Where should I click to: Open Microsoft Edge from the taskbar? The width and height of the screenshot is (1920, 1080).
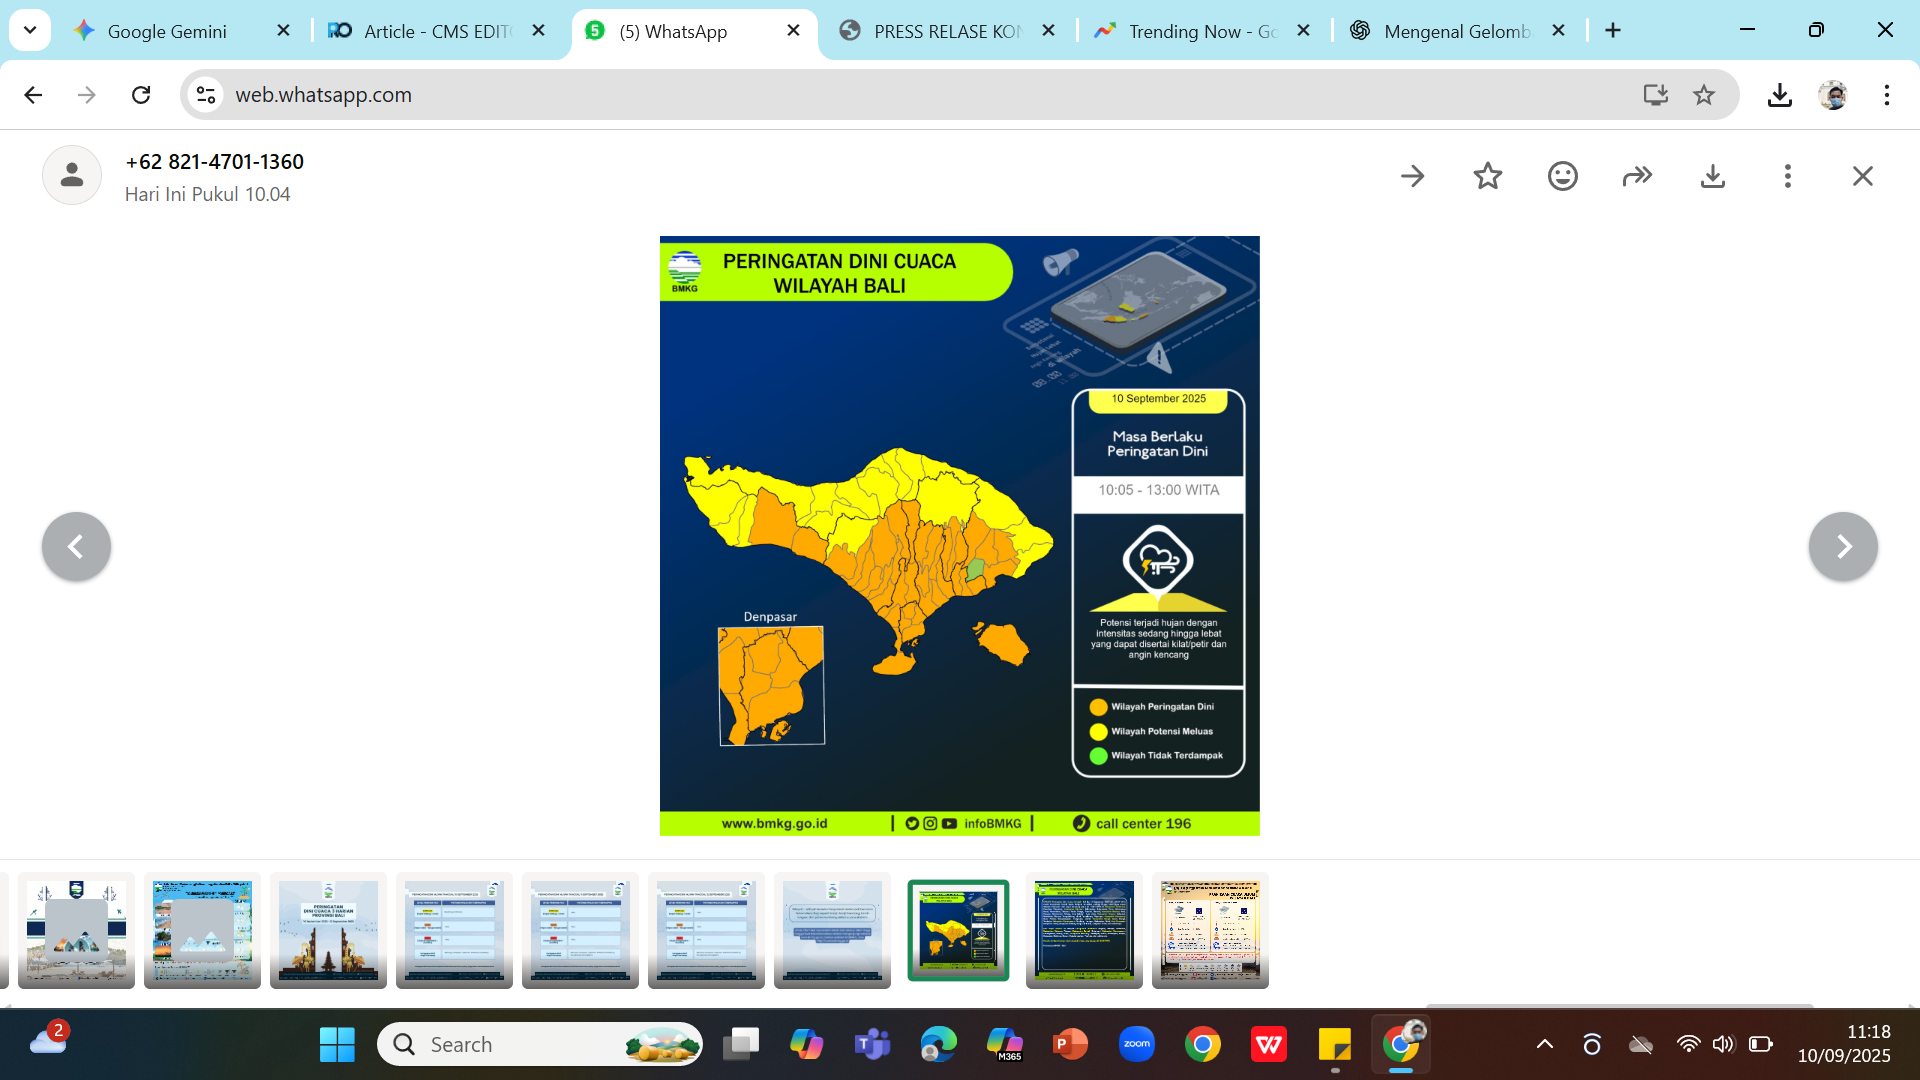pyautogui.click(x=939, y=1045)
